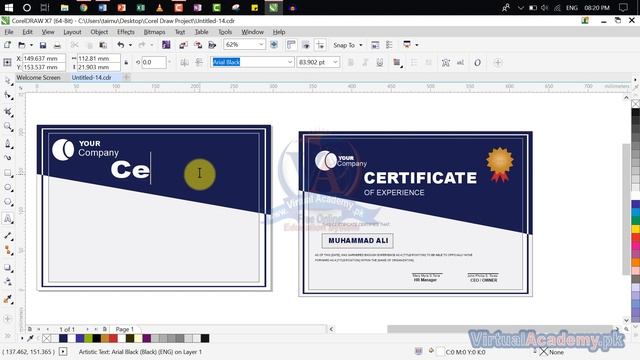Select the Drop Shadow tool
The image size is (640, 360).
click(x=7, y=267)
